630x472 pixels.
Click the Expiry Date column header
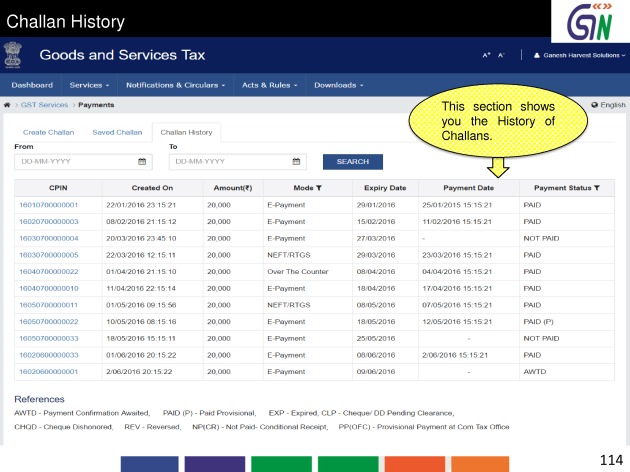click(385, 188)
